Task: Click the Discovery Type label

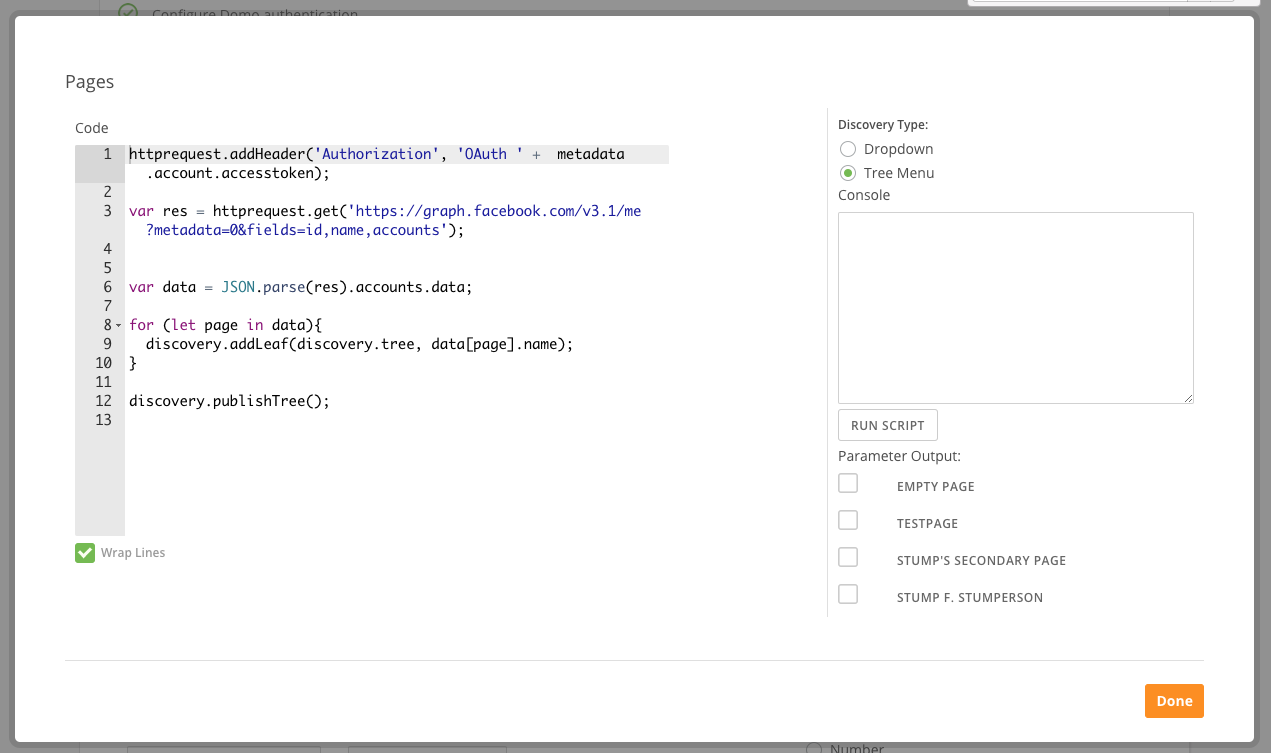Action: pyautogui.click(x=883, y=125)
